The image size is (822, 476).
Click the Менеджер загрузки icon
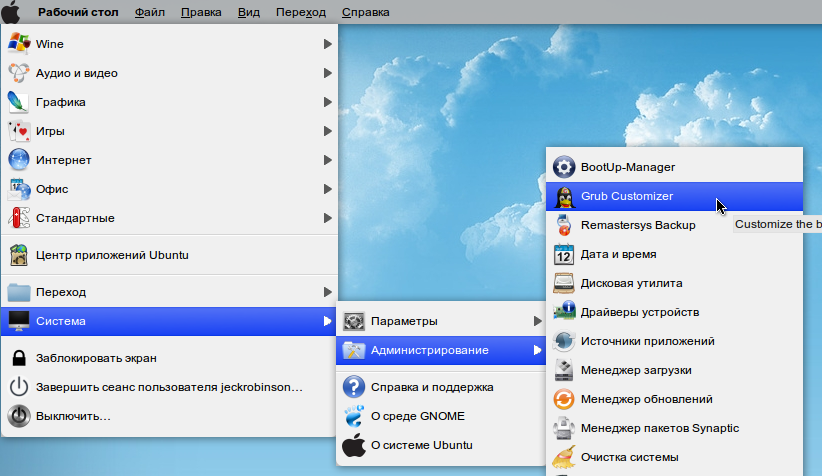(564, 370)
